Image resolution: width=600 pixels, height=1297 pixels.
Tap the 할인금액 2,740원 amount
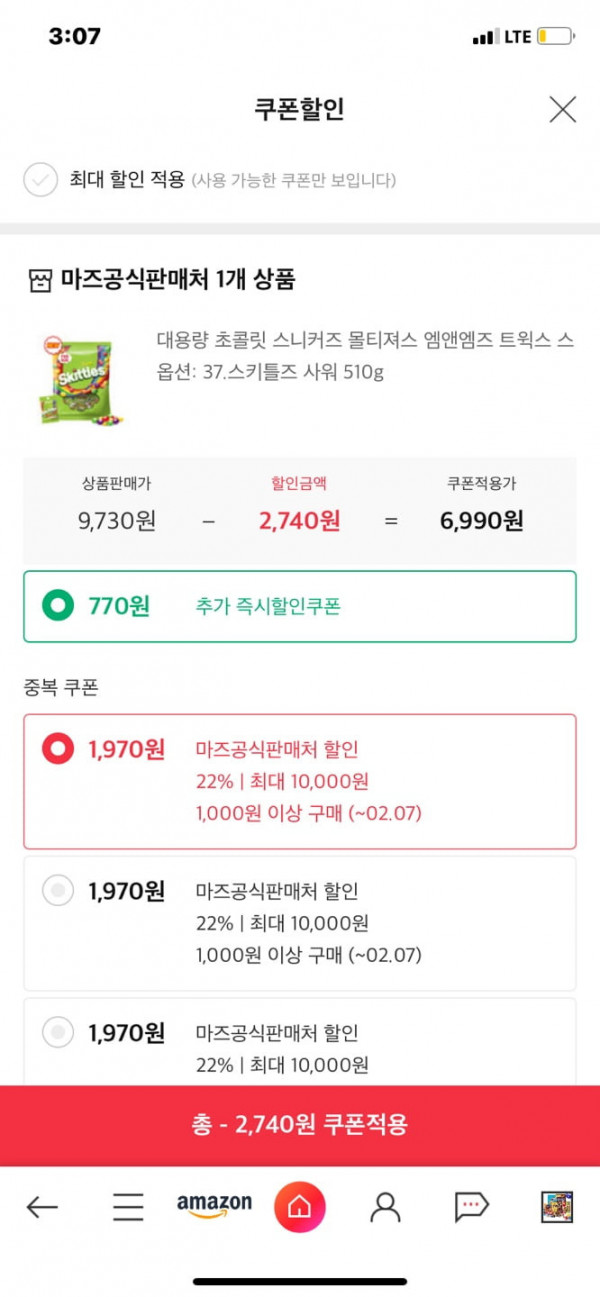[x=299, y=520]
